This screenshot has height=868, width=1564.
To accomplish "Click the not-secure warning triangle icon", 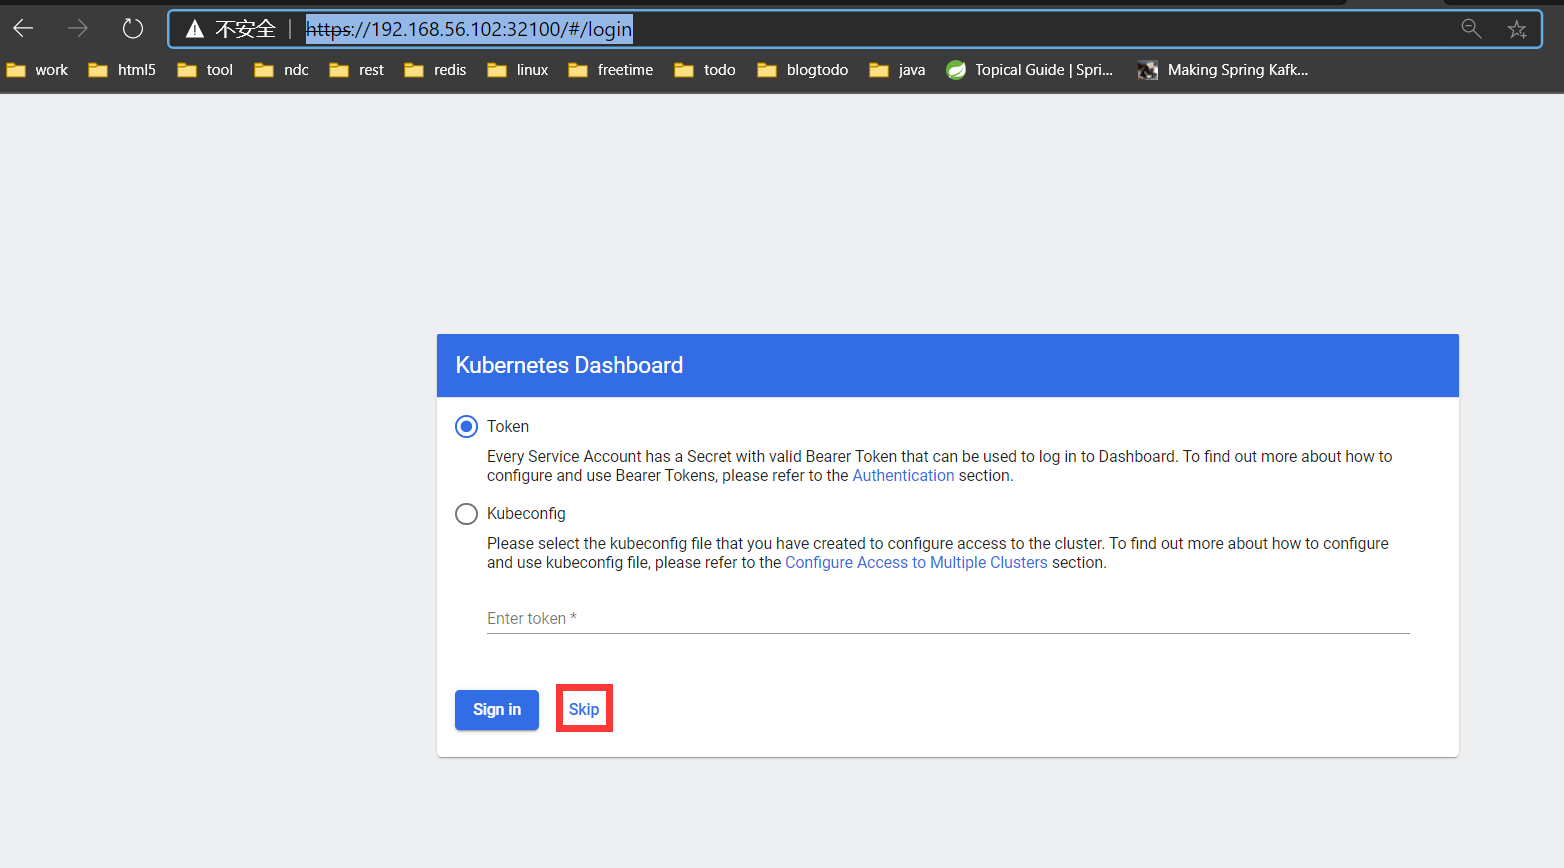I will click(x=195, y=29).
